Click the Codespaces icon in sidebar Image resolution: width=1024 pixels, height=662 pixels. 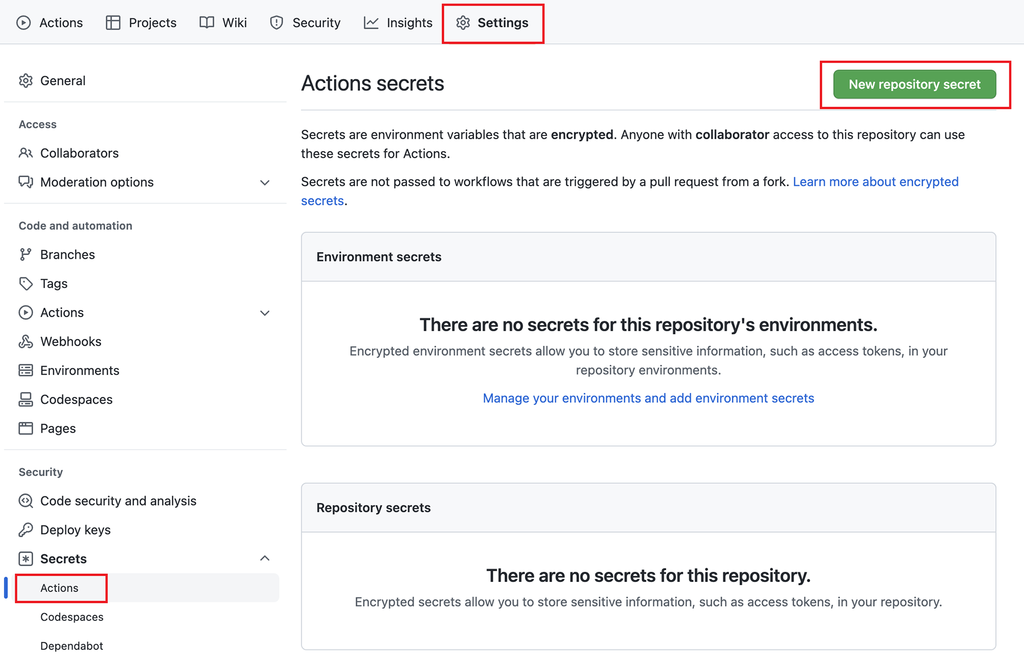(26, 399)
